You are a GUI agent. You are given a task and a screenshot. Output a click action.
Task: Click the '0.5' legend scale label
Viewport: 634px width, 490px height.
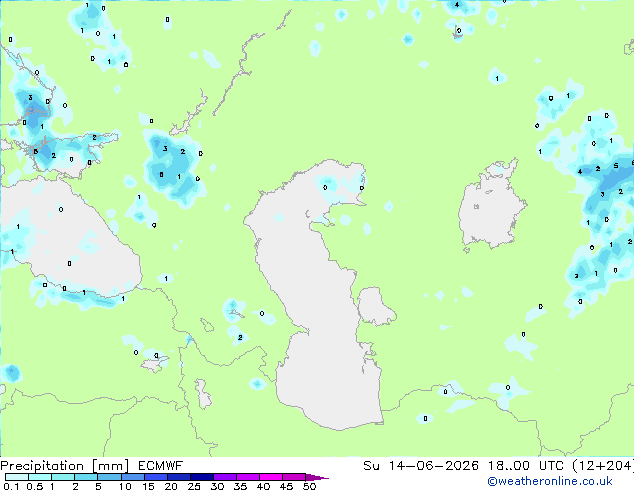click(x=35, y=486)
